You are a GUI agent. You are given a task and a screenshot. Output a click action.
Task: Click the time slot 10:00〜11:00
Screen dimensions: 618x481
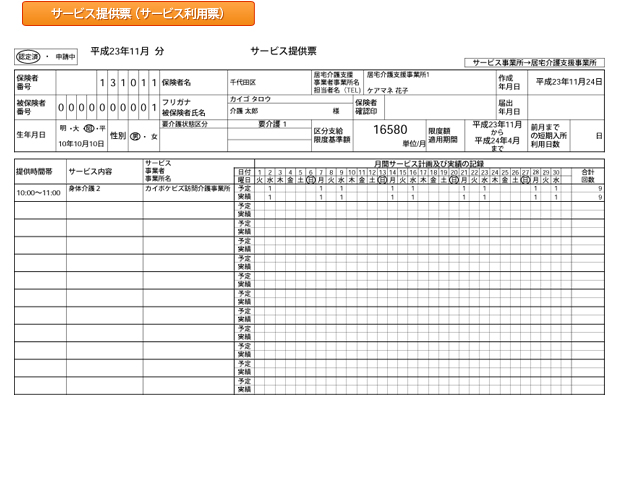coord(39,193)
